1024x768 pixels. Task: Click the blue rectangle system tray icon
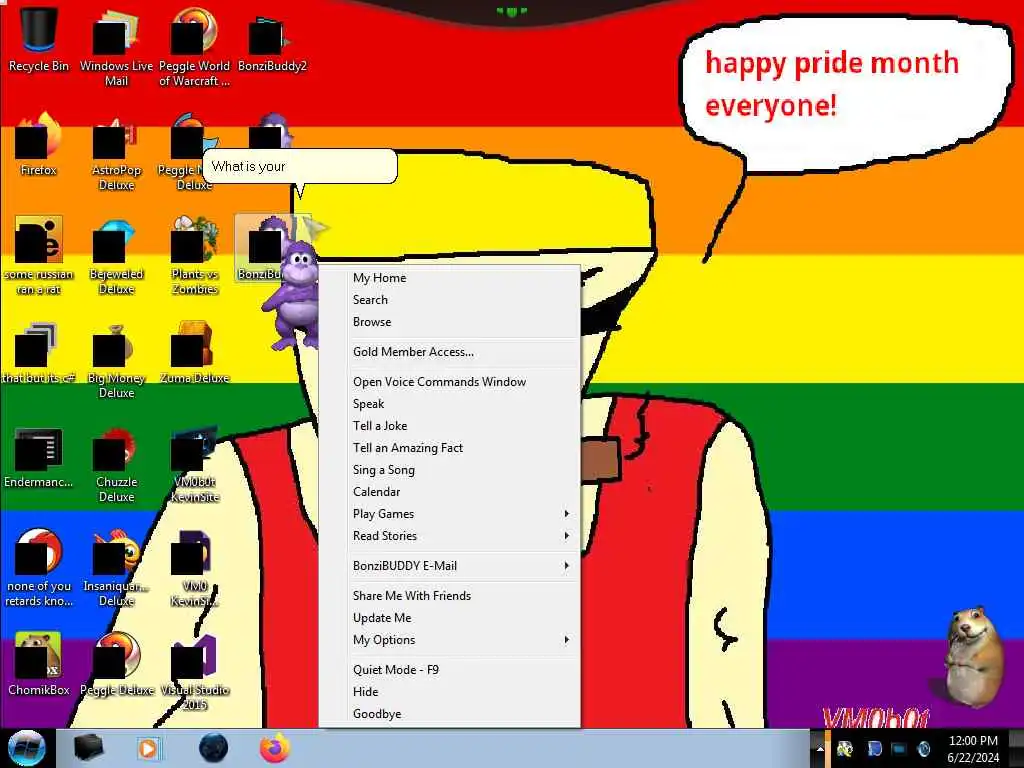click(899, 749)
